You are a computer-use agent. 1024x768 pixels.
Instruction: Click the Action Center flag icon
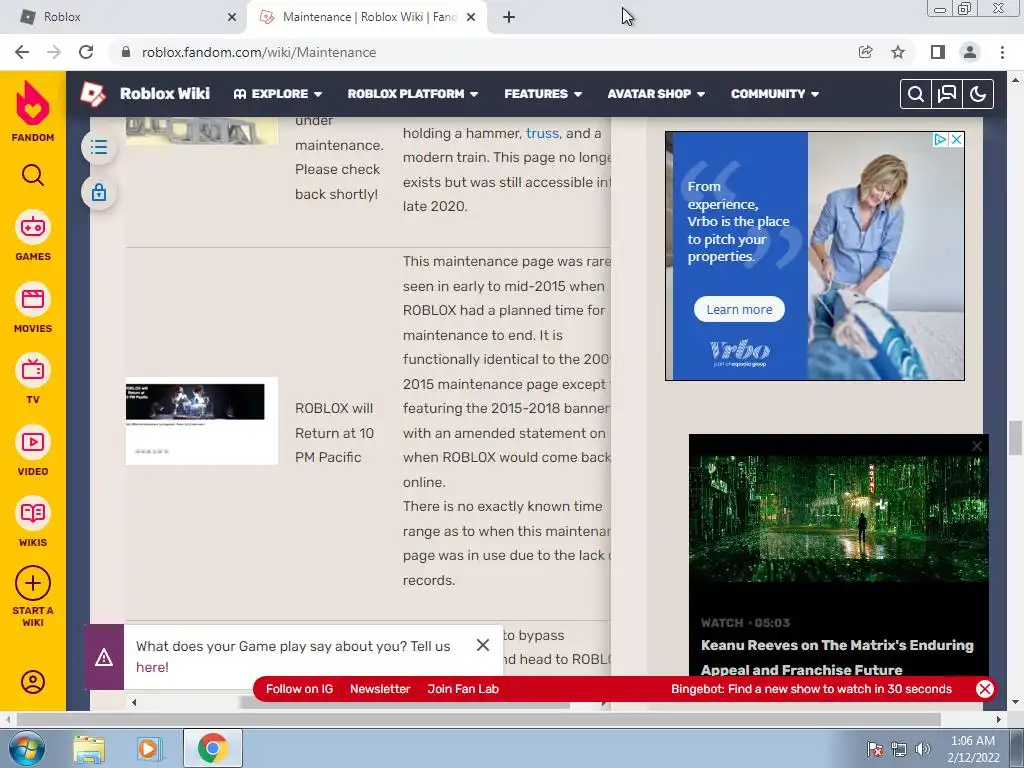coord(875,749)
